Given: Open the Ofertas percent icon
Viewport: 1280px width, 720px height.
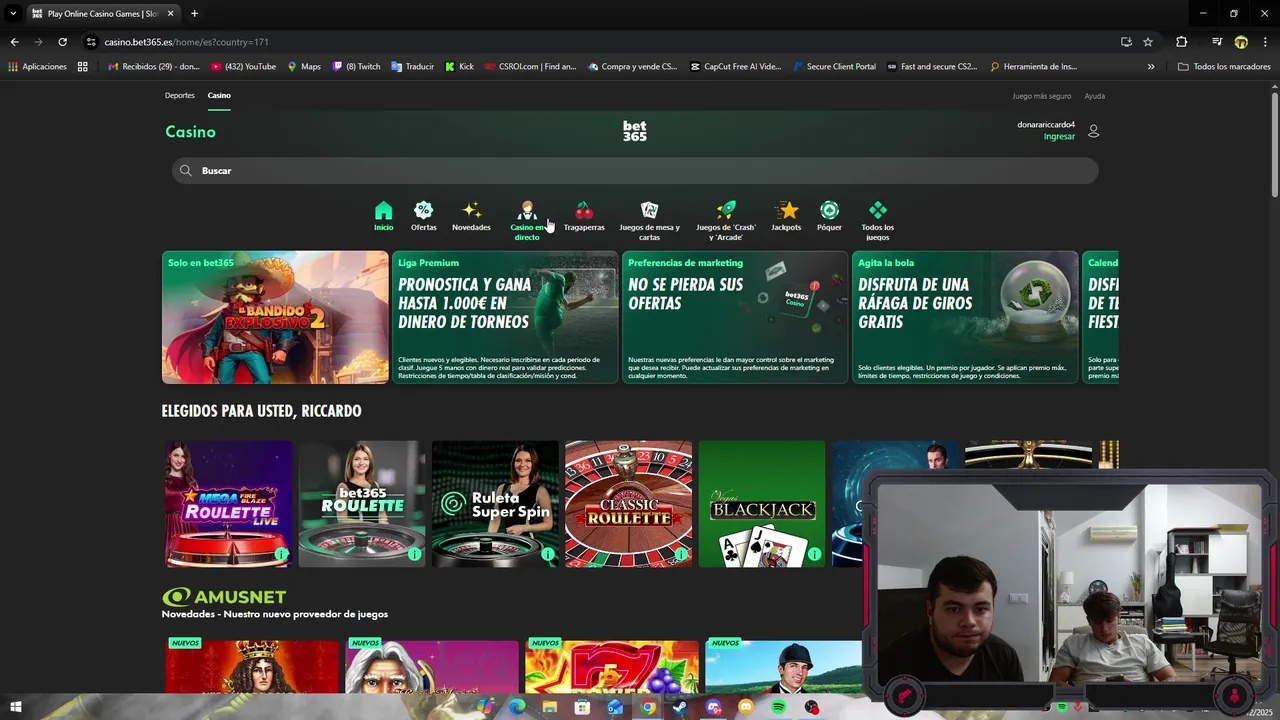Looking at the screenshot, I should click(424, 211).
